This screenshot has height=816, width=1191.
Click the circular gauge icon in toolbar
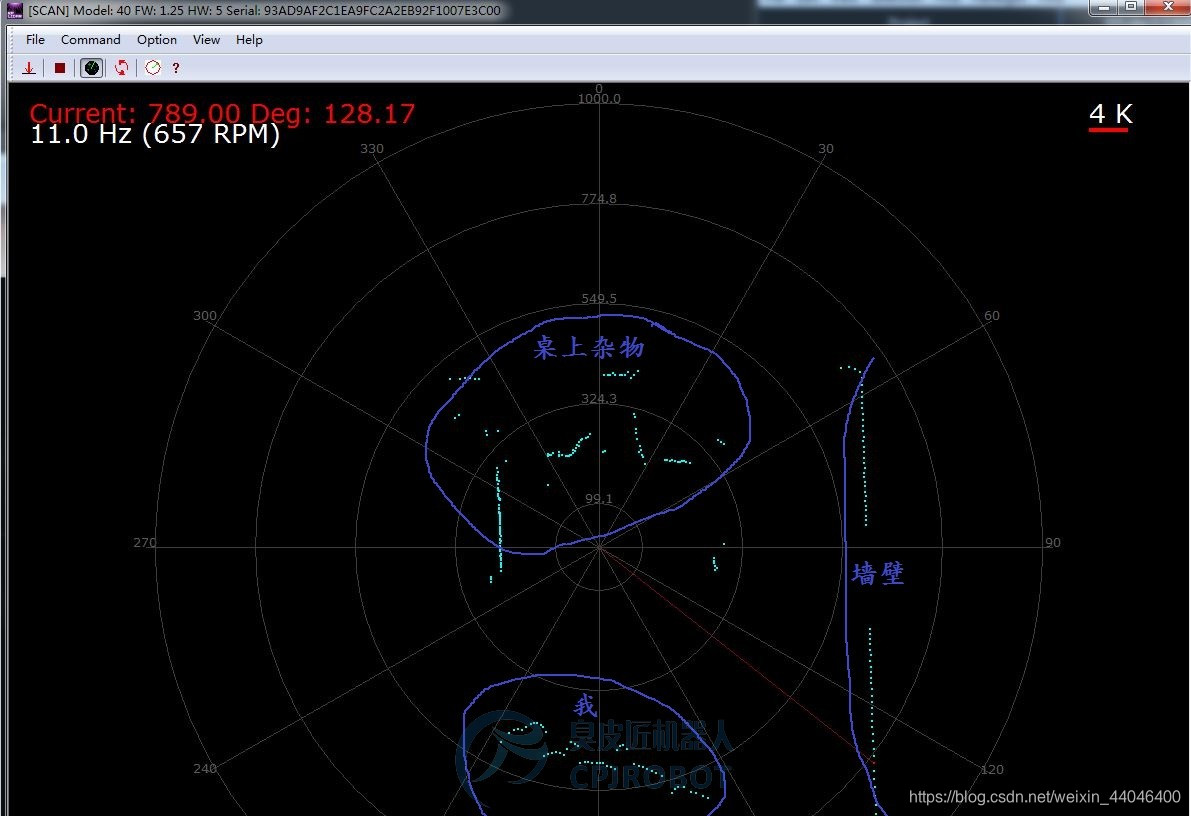(x=153, y=68)
